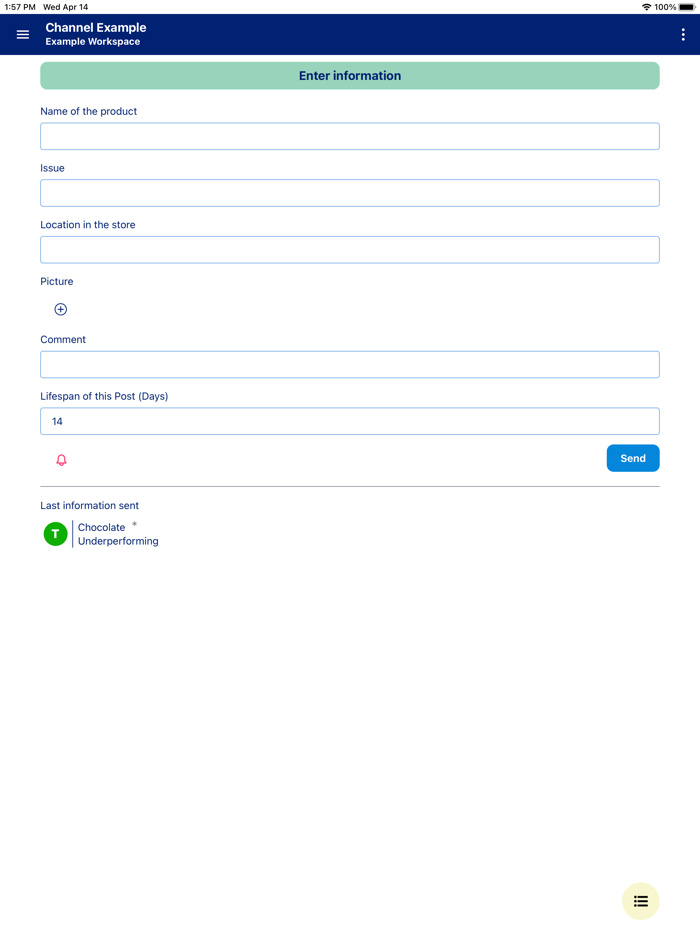Select the Example Workspace subtitle
Image resolution: width=700 pixels, height=934 pixels.
(93, 42)
